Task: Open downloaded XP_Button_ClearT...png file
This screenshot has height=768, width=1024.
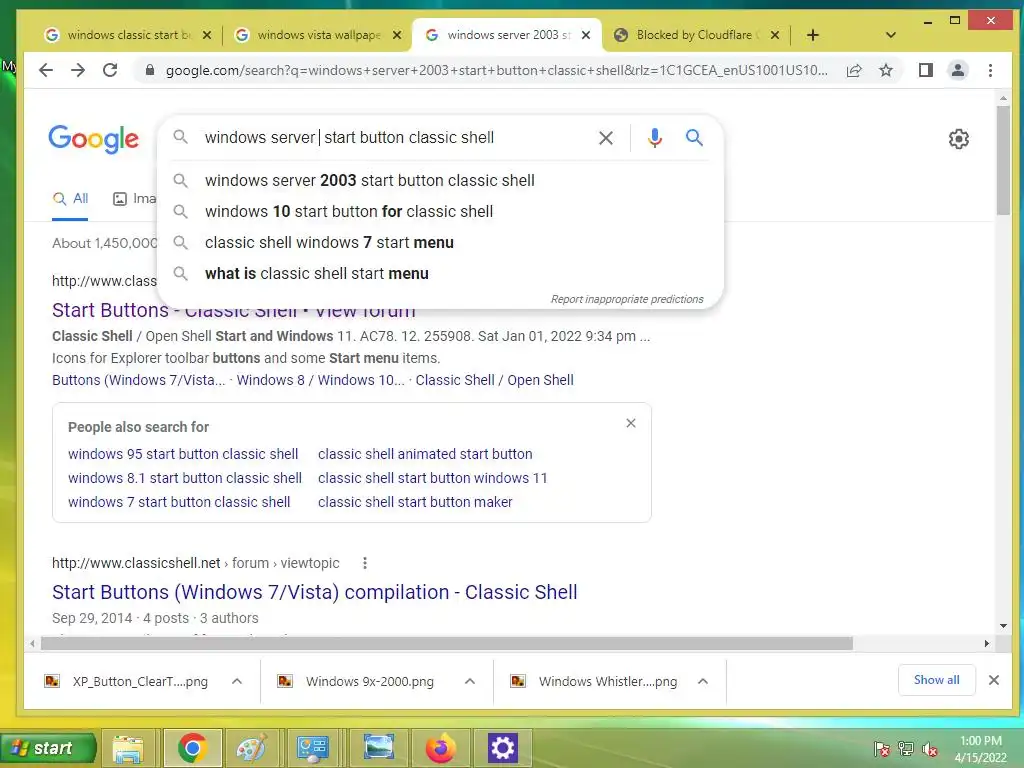Action: tap(127, 682)
